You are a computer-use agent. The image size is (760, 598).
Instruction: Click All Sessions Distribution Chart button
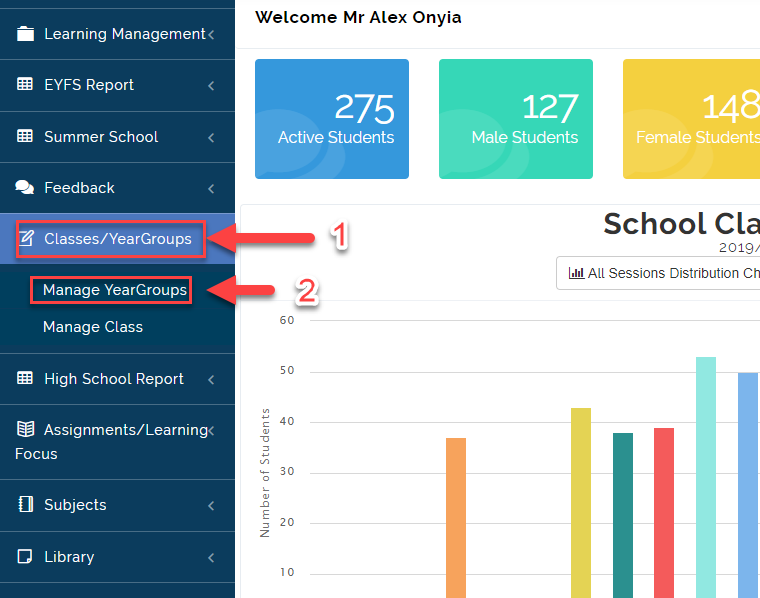(x=658, y=273)
